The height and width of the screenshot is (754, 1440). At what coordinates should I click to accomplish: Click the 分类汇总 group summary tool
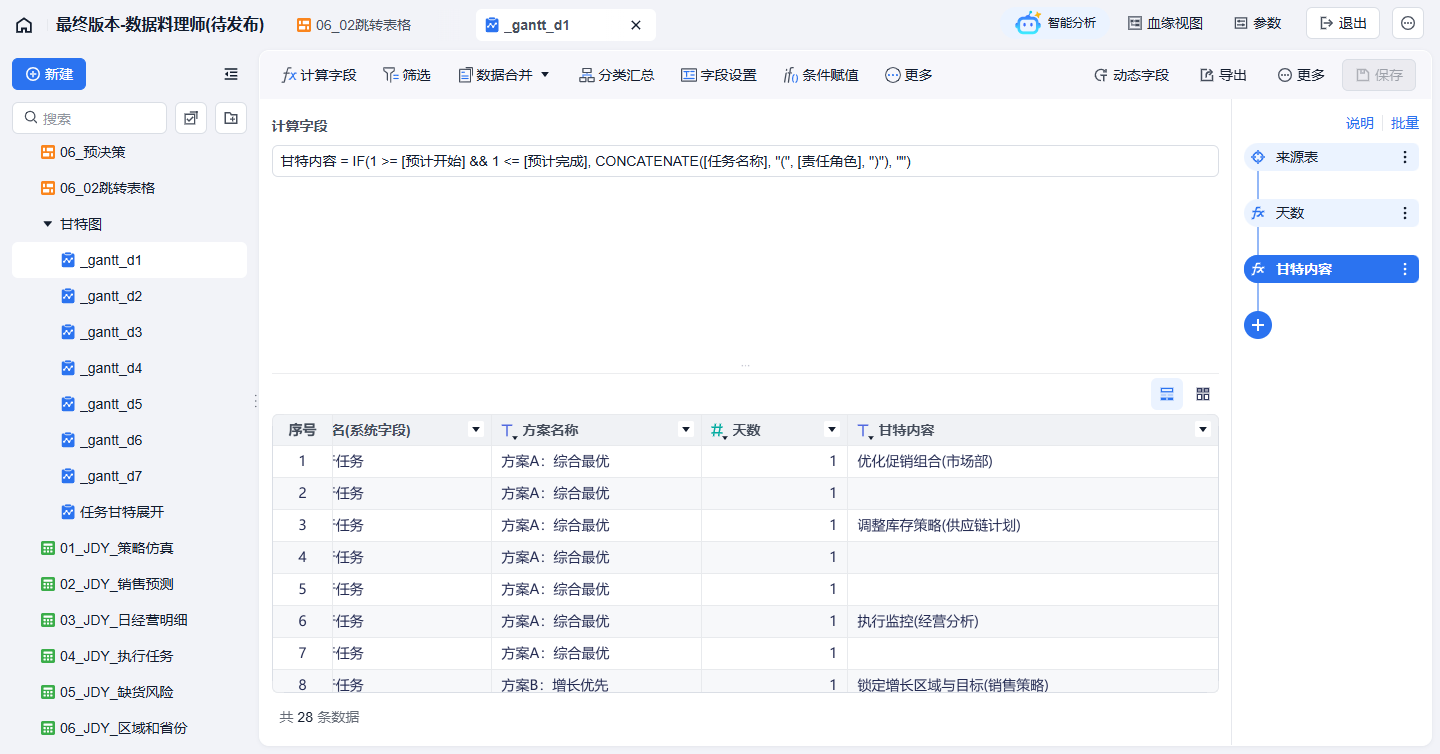point(617,75)
